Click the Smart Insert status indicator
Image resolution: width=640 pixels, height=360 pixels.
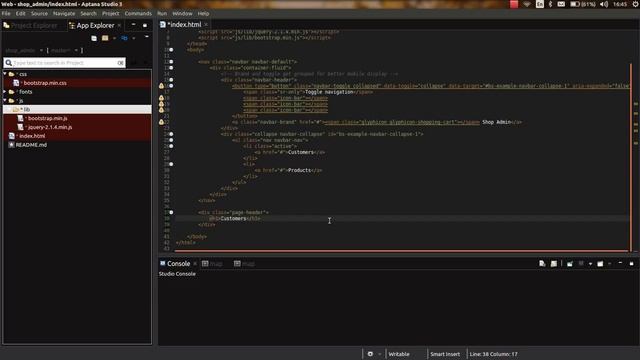pos(444,354)
